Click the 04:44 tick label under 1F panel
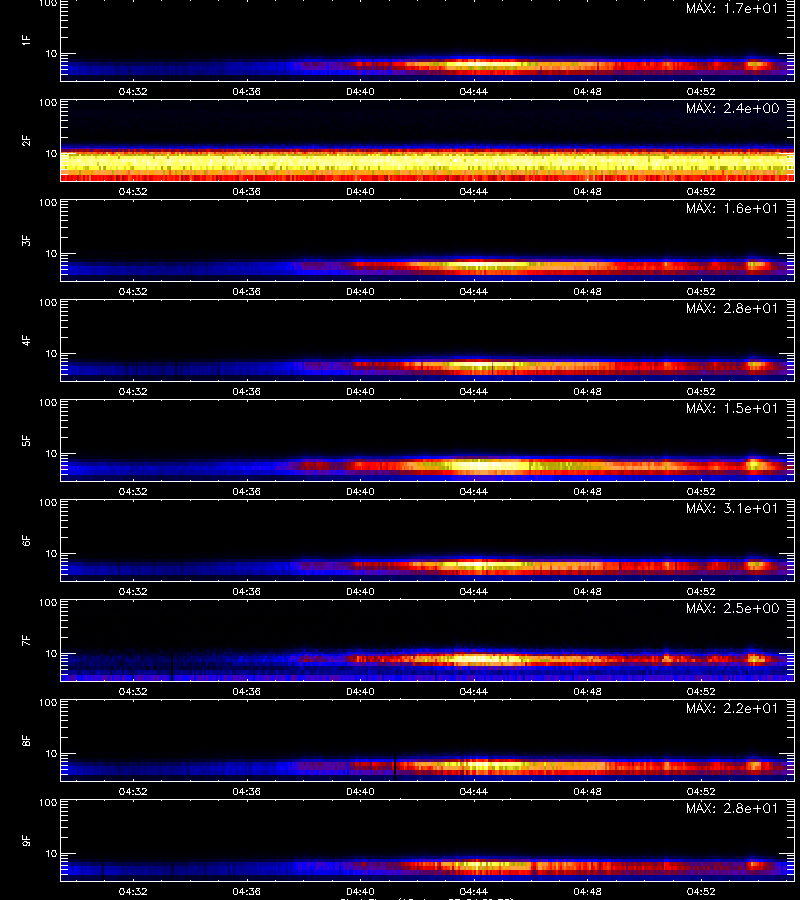The width and height of the screenshot is (800, 900). click(x=473, y=91)
